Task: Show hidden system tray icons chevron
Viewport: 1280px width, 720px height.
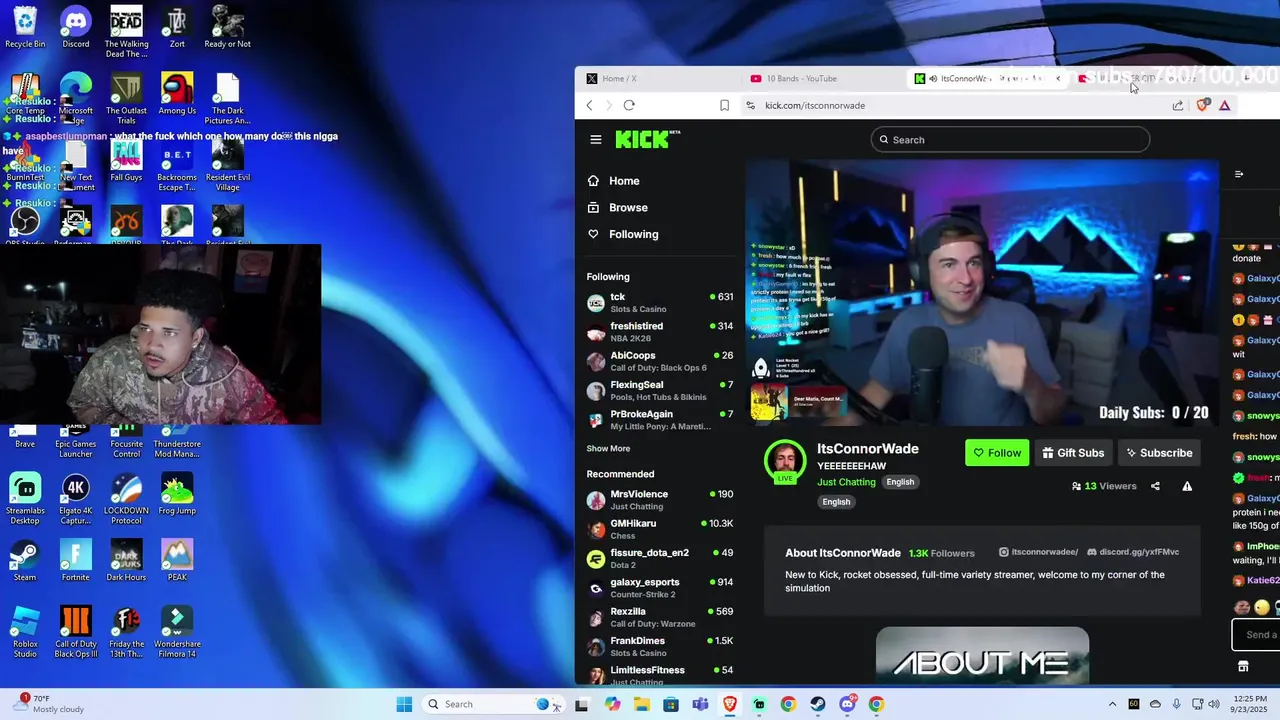Action: tap(1112, 704)
